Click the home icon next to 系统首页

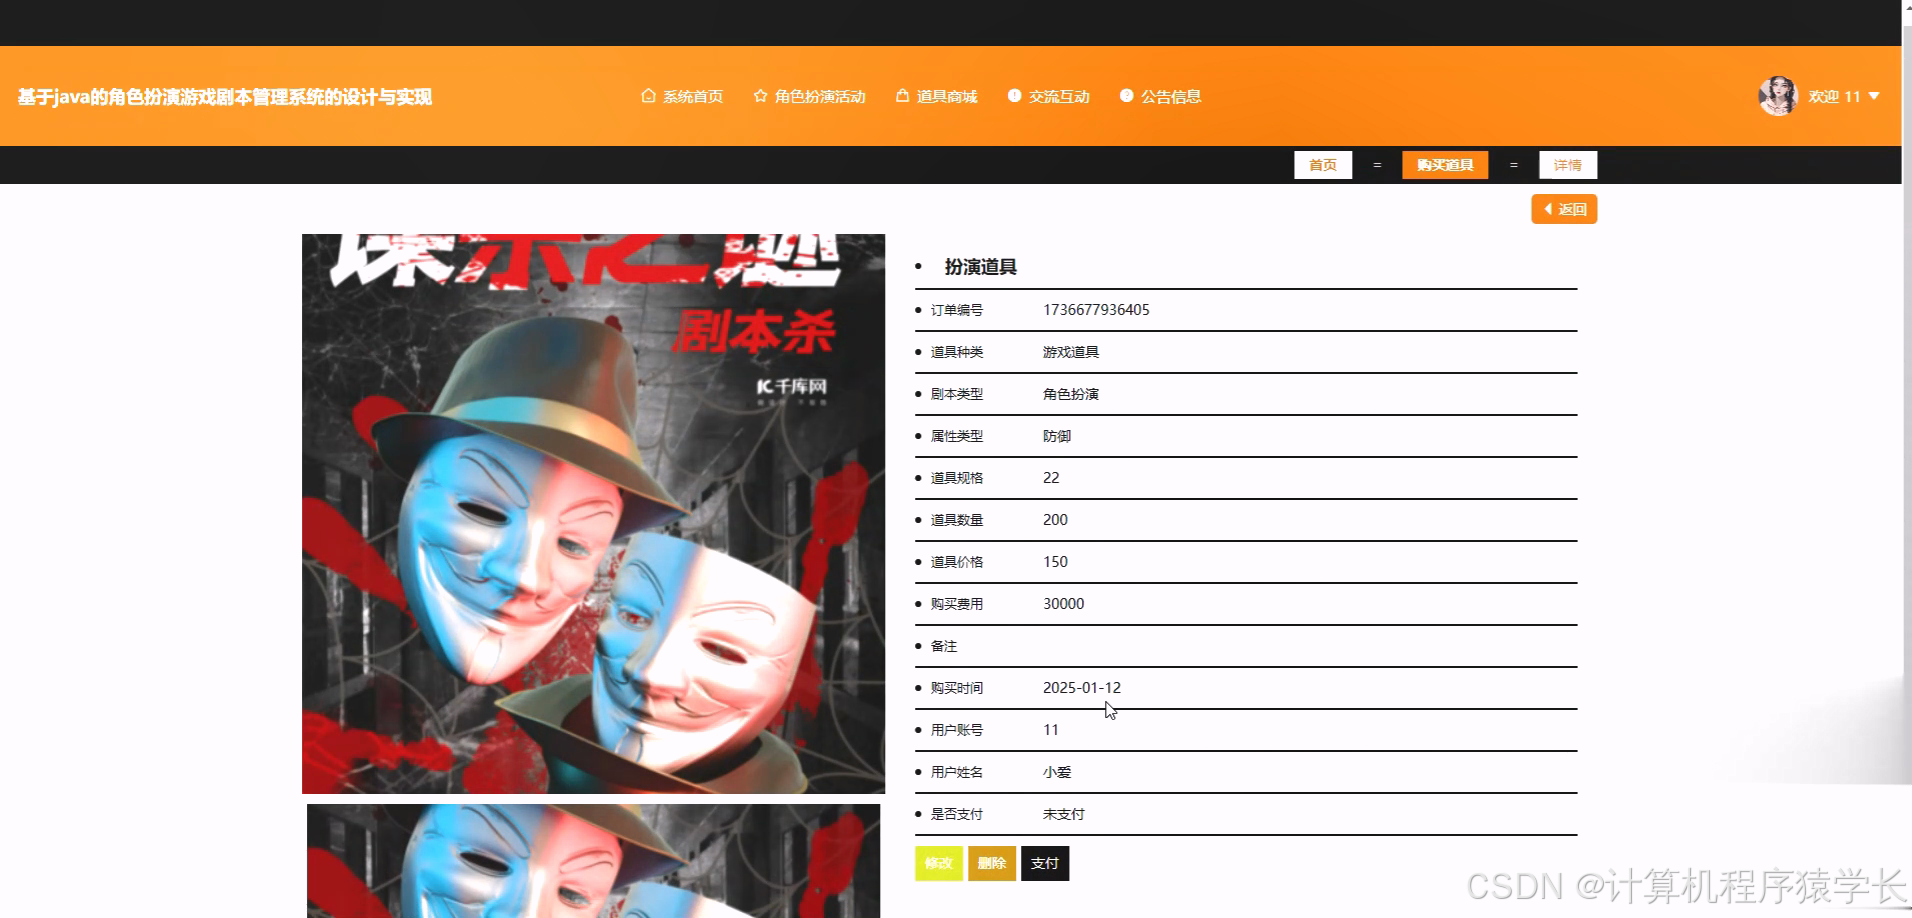click(x=646, y=96)
